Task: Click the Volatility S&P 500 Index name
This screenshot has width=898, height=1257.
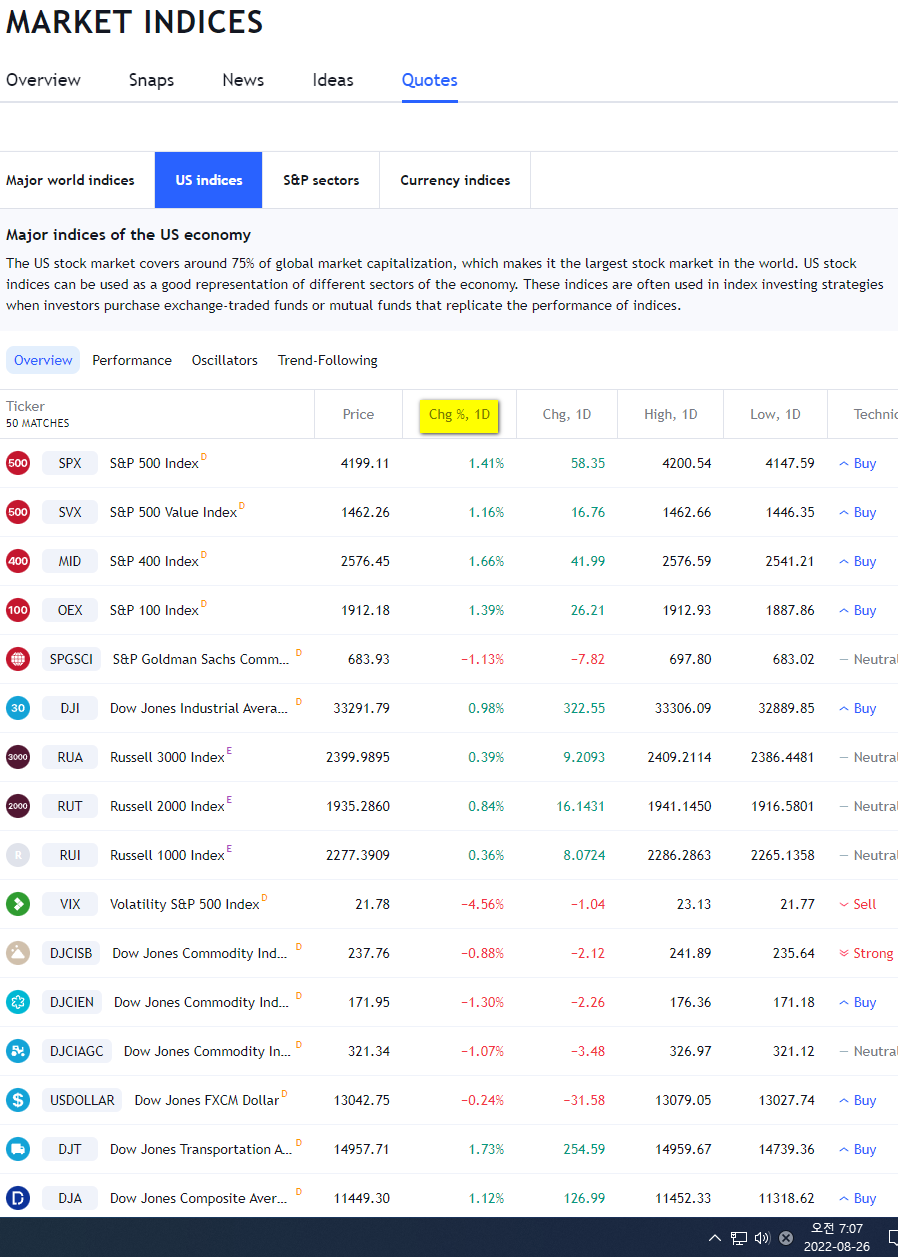Action: [x=184, y=904]
